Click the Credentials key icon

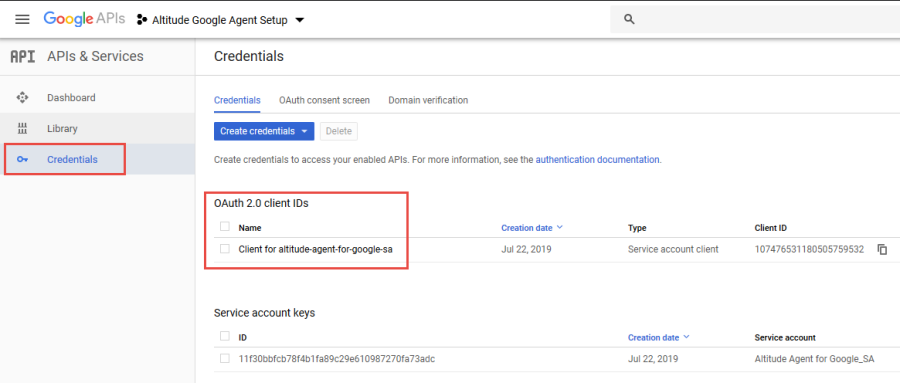[22, 160]
